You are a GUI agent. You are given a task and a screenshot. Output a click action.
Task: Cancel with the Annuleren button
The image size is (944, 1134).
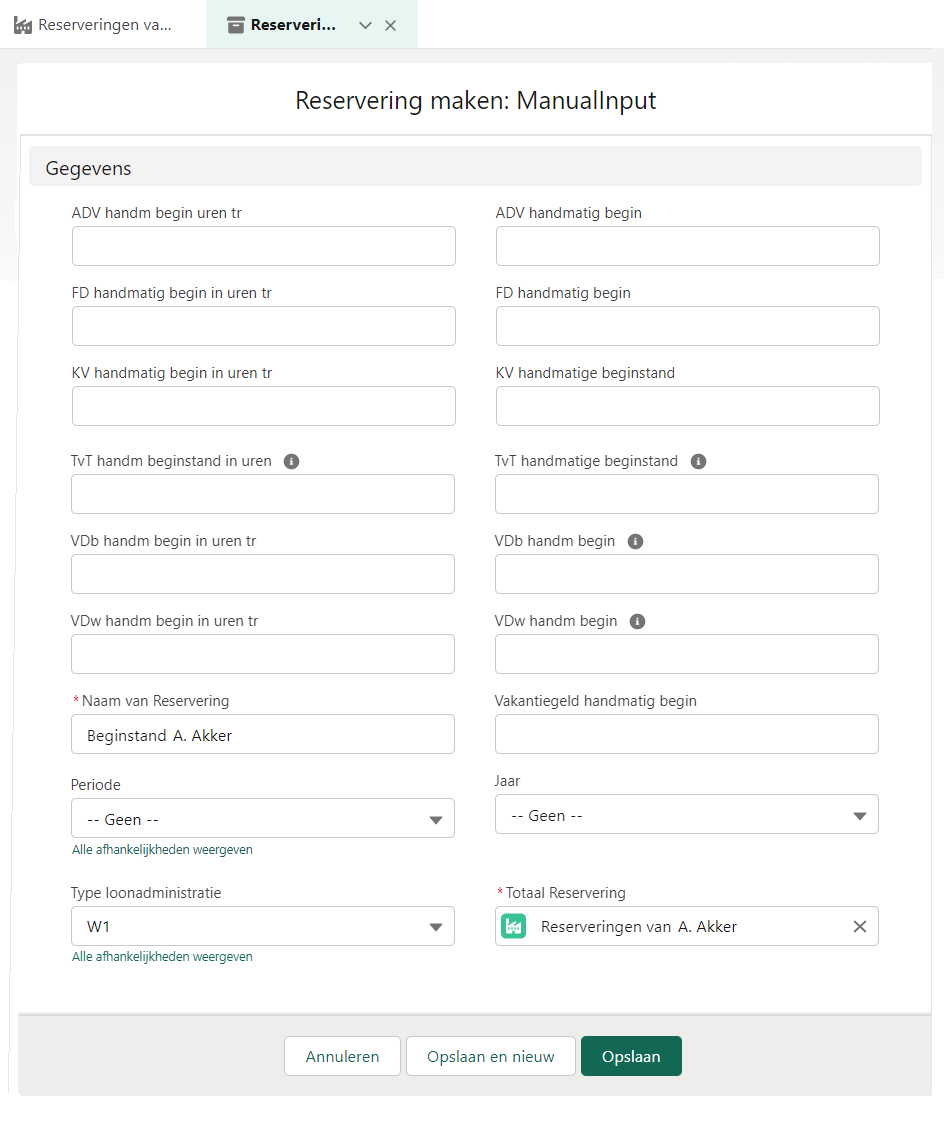pos(342,1056)
